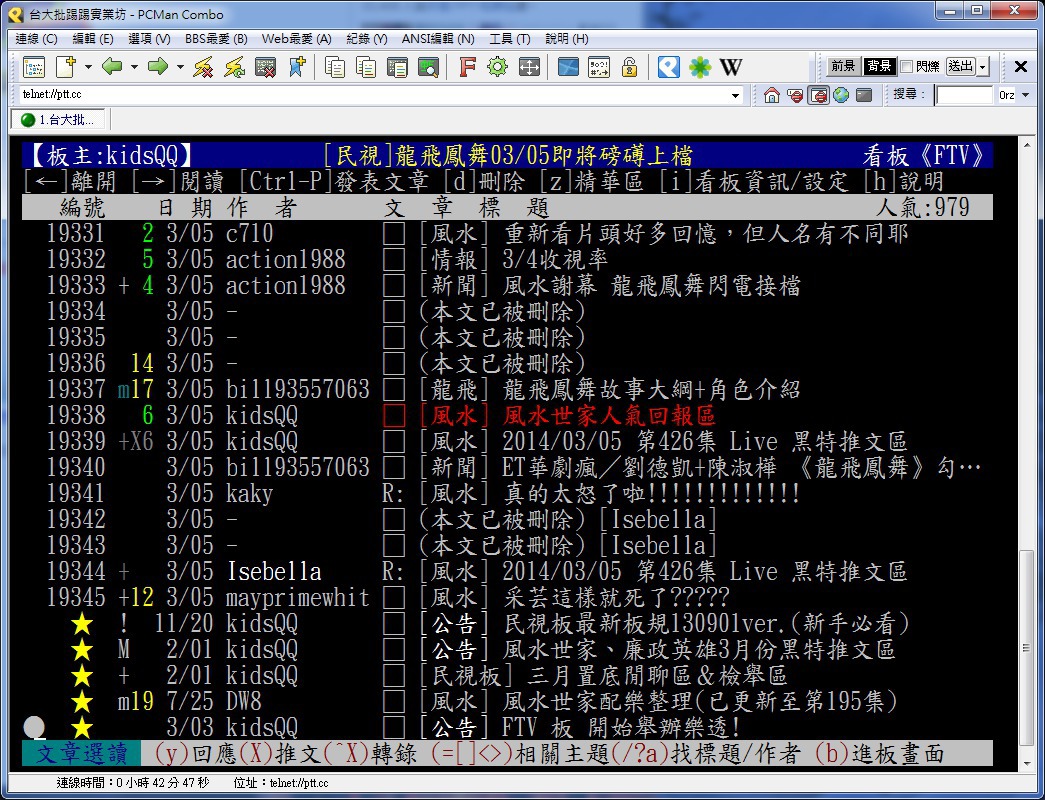Click the new connection page icon
Viewport: 1045px width, 800px height.
pos(66,67)
